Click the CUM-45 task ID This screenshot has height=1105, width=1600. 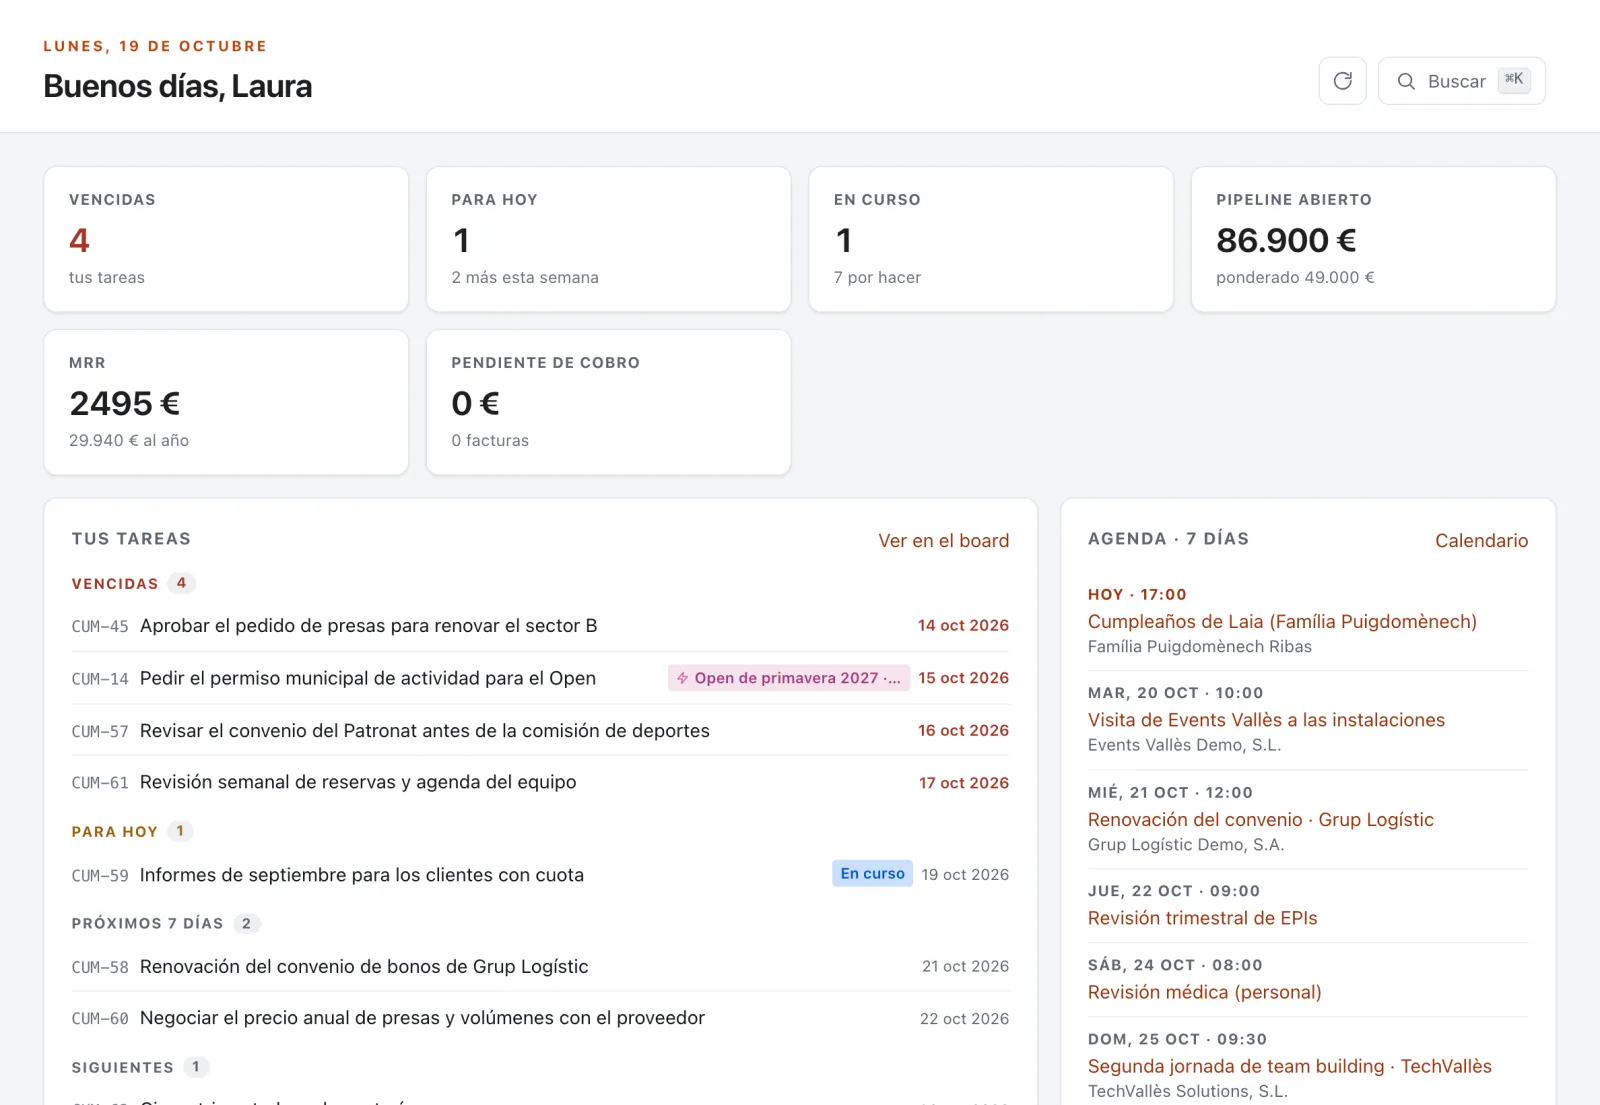(100, 627)
